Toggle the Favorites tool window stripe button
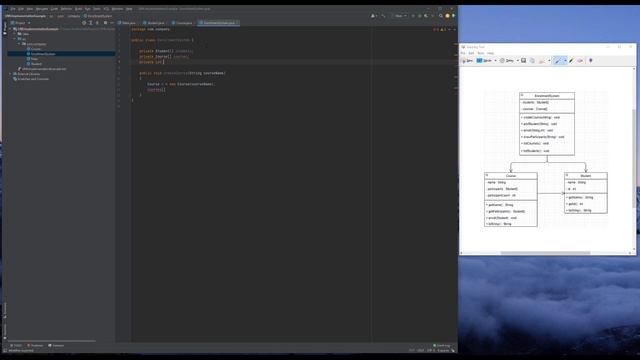This screenshot has height=360, width=640. [x=4, y=331]
